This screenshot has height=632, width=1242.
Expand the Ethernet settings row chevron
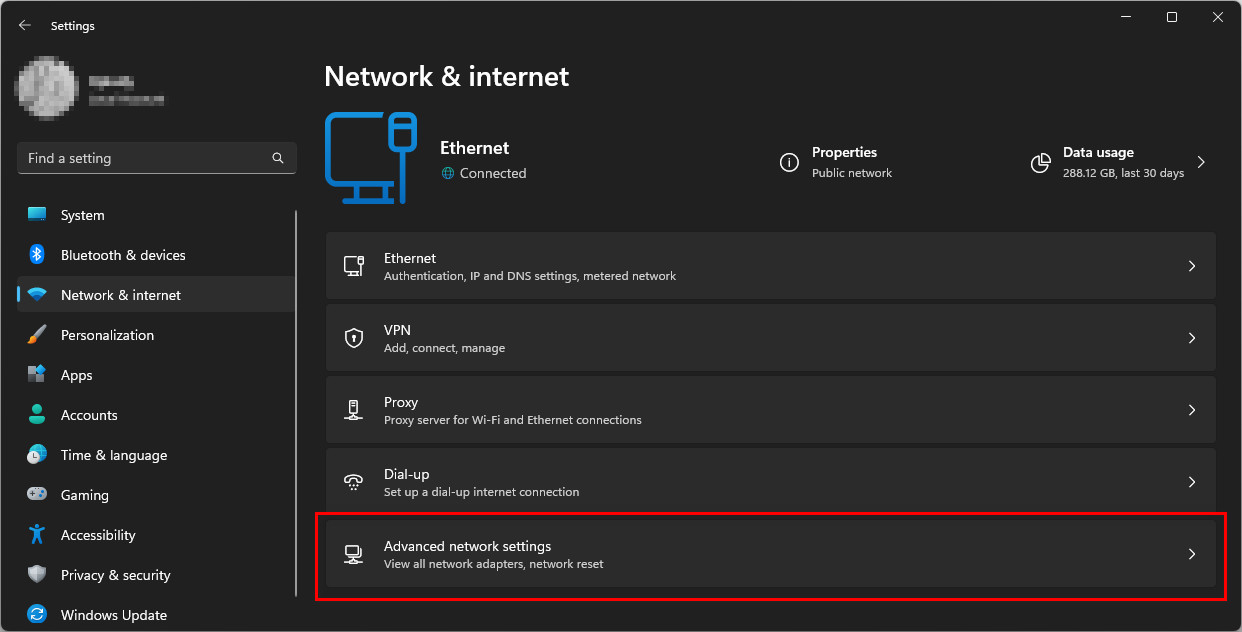[1191, 266]
